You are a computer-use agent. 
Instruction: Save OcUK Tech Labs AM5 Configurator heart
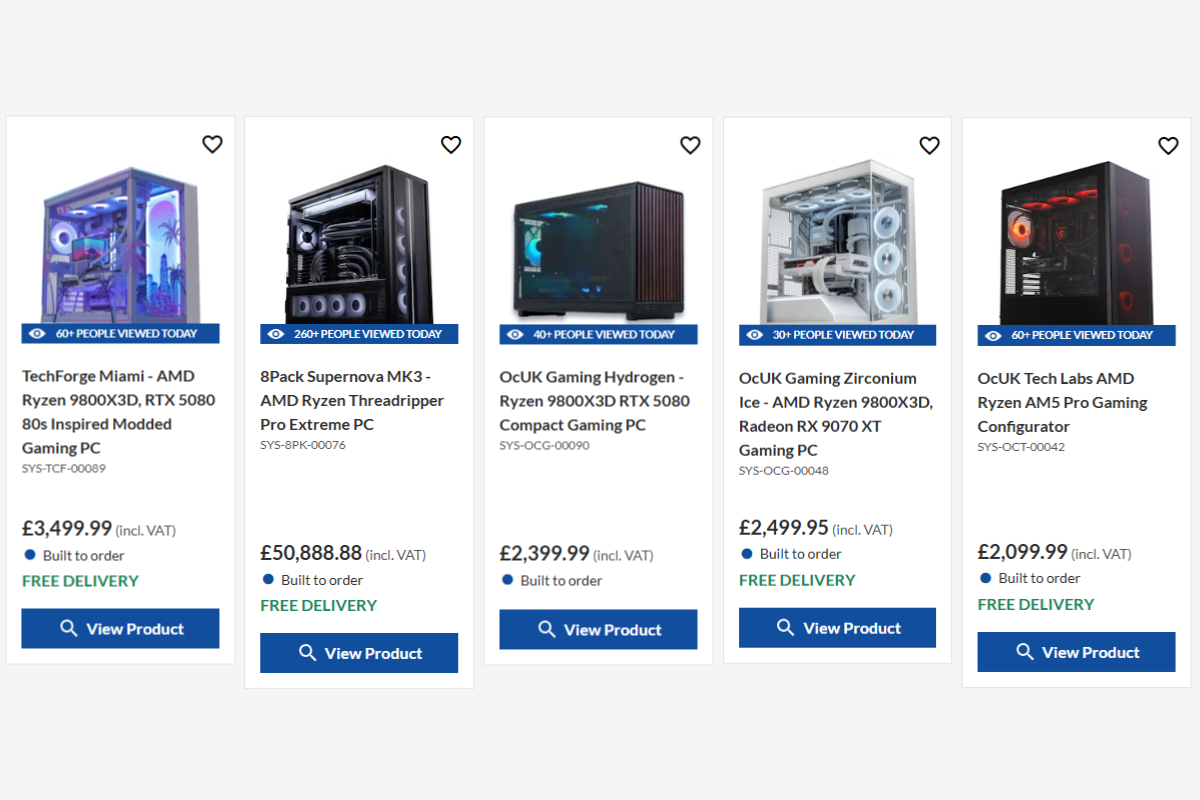1168,146
